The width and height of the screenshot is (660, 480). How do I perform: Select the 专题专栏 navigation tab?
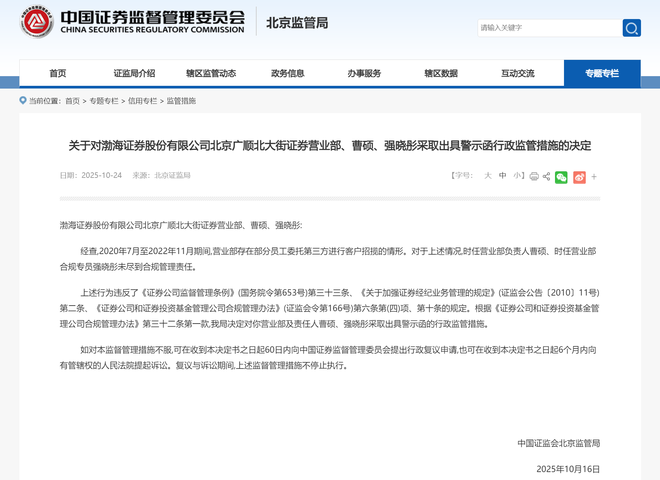602,73
